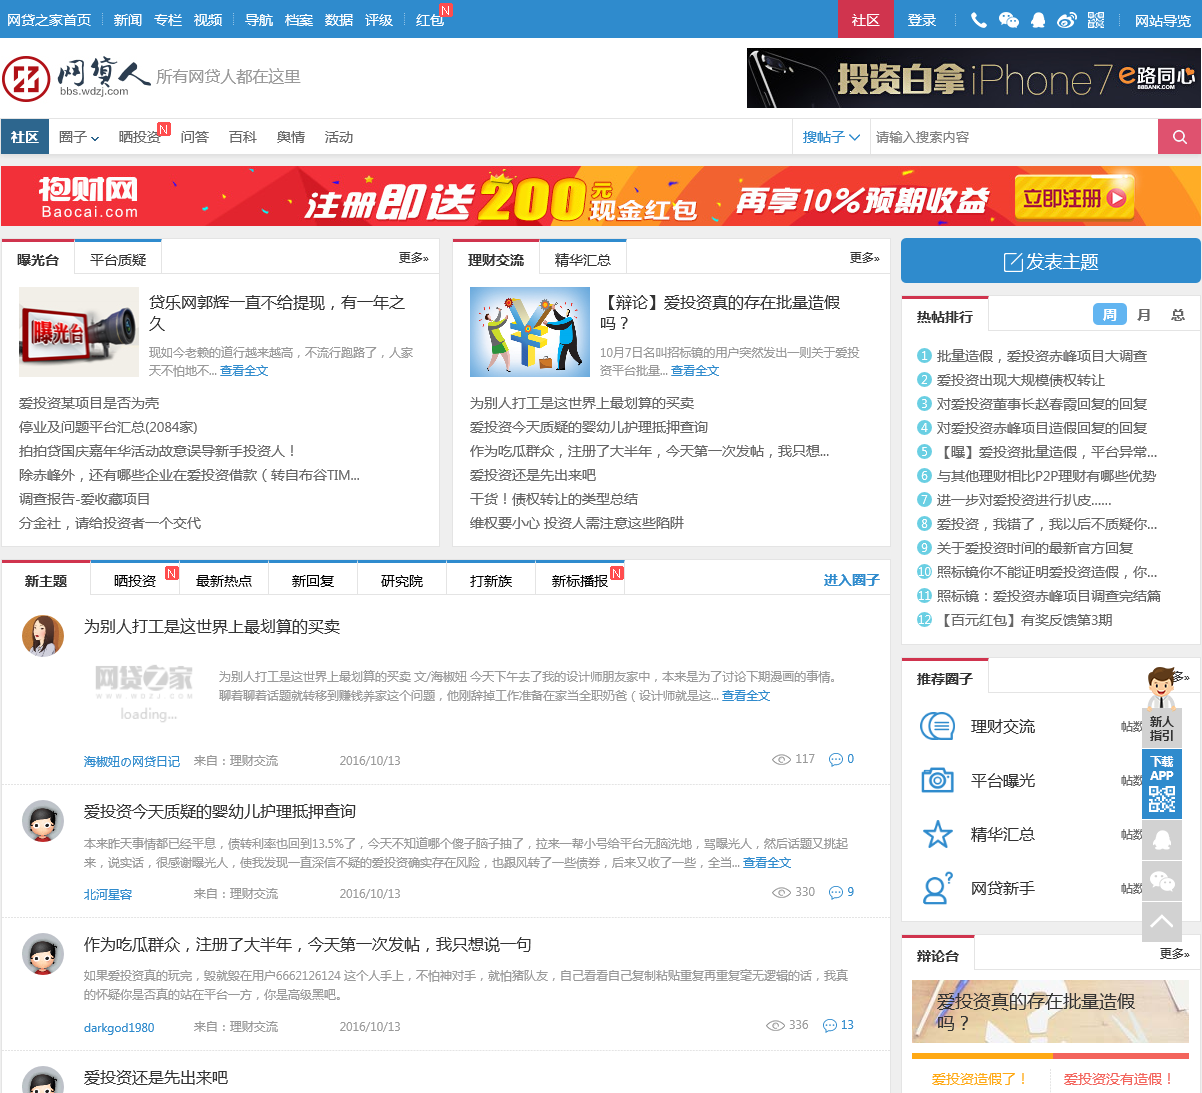Click the back-to-top arrow button
The image size is (1202, 1093).
(1162, 921)
